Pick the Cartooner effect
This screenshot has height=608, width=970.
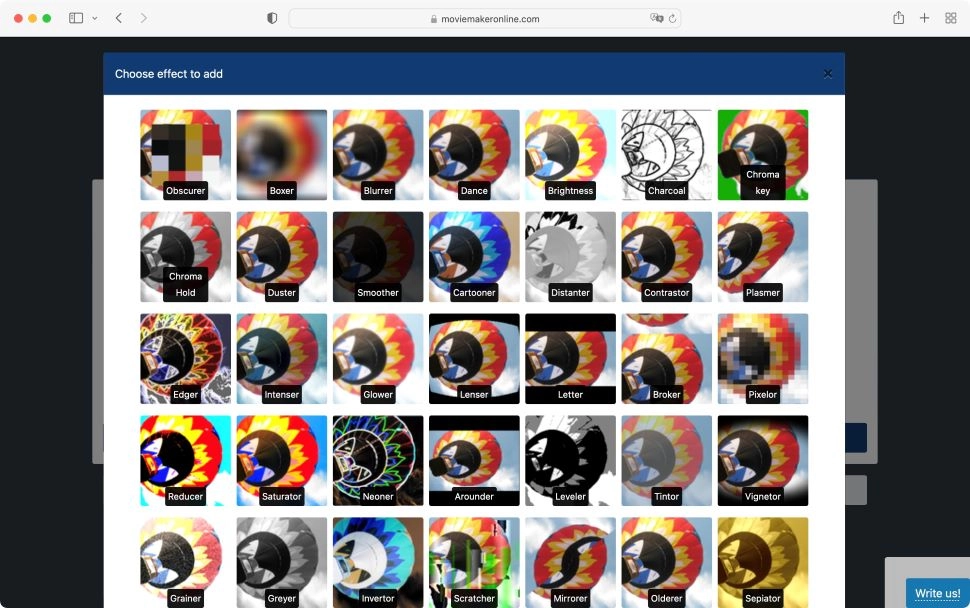point(474,257)
